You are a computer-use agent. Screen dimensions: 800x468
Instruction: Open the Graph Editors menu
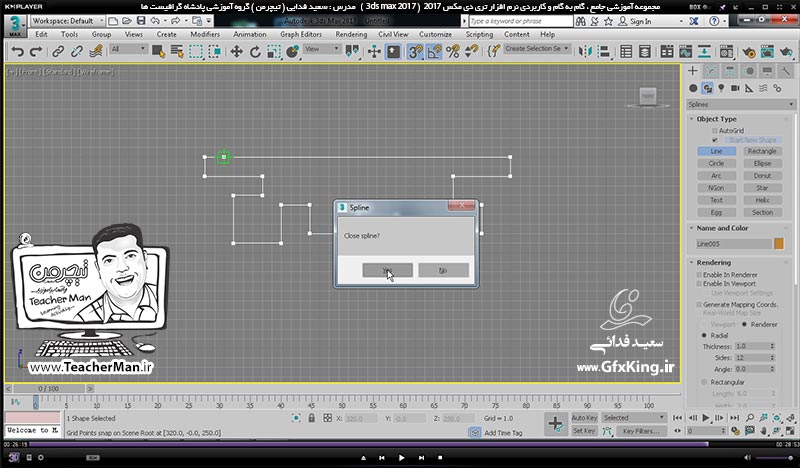point(301,34)
